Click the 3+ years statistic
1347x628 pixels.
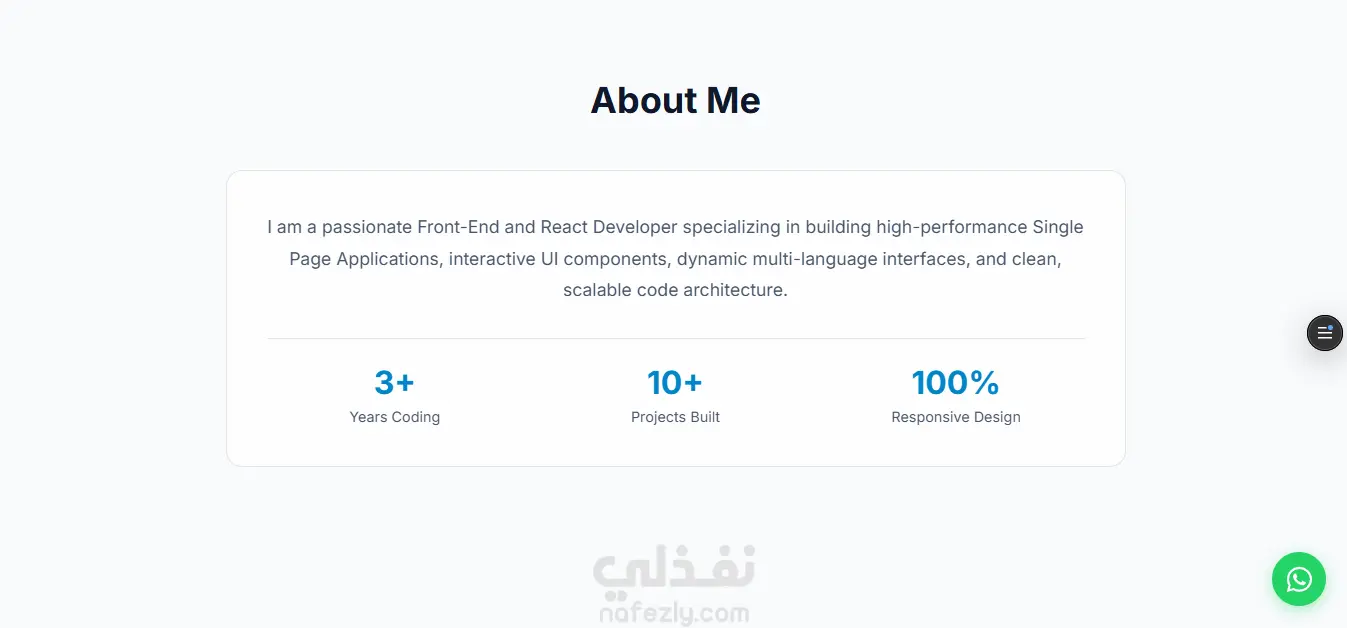[x=394, y=382]
